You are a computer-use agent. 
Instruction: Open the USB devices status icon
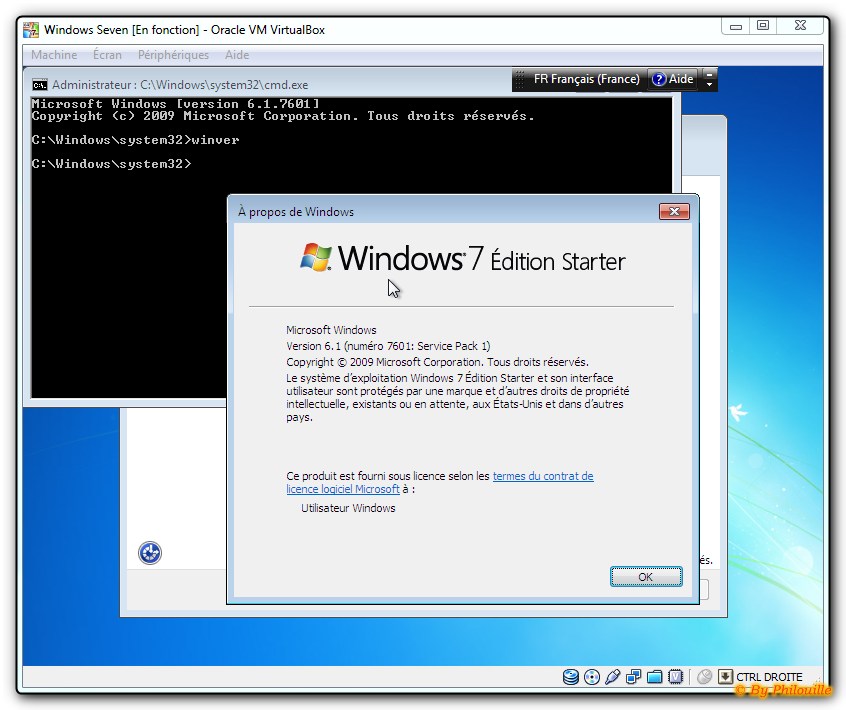pos(613,677)
